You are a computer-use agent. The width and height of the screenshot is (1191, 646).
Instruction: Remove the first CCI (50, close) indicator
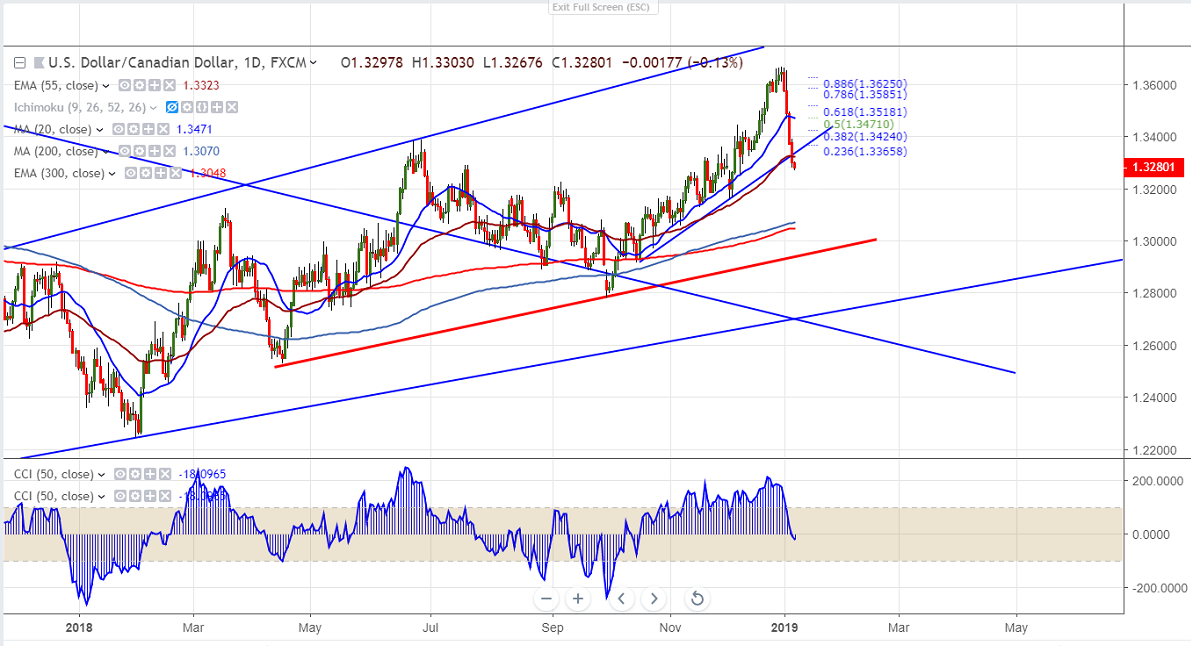(164, 474)
